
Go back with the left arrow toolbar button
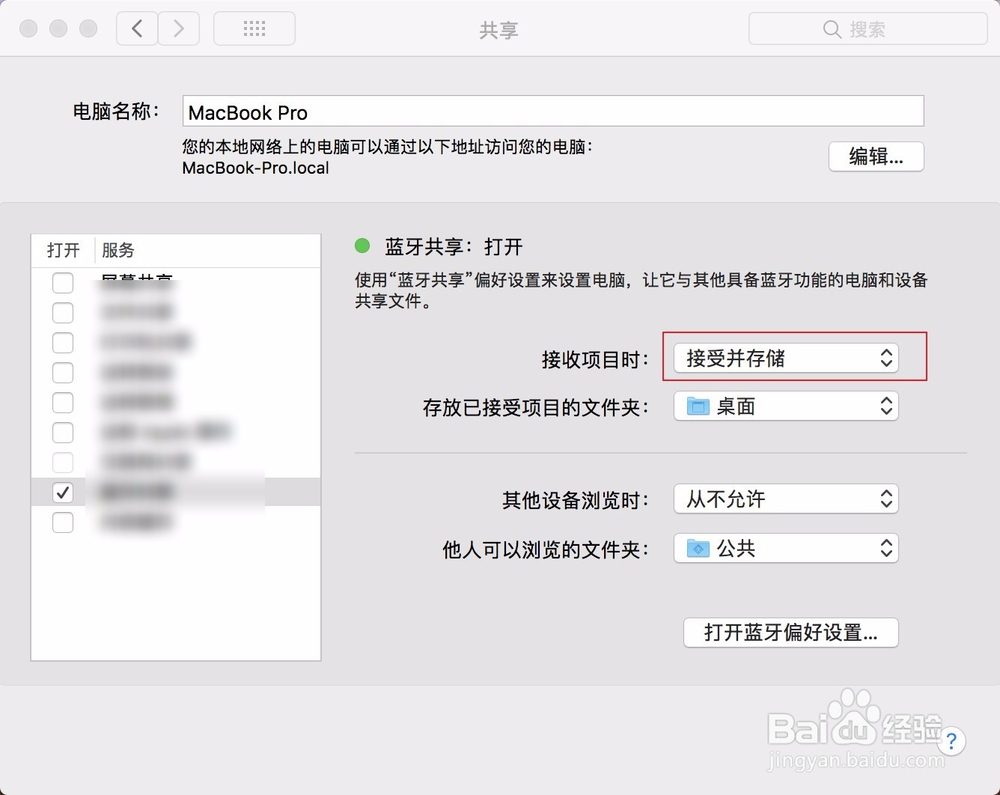coord(137,29)
